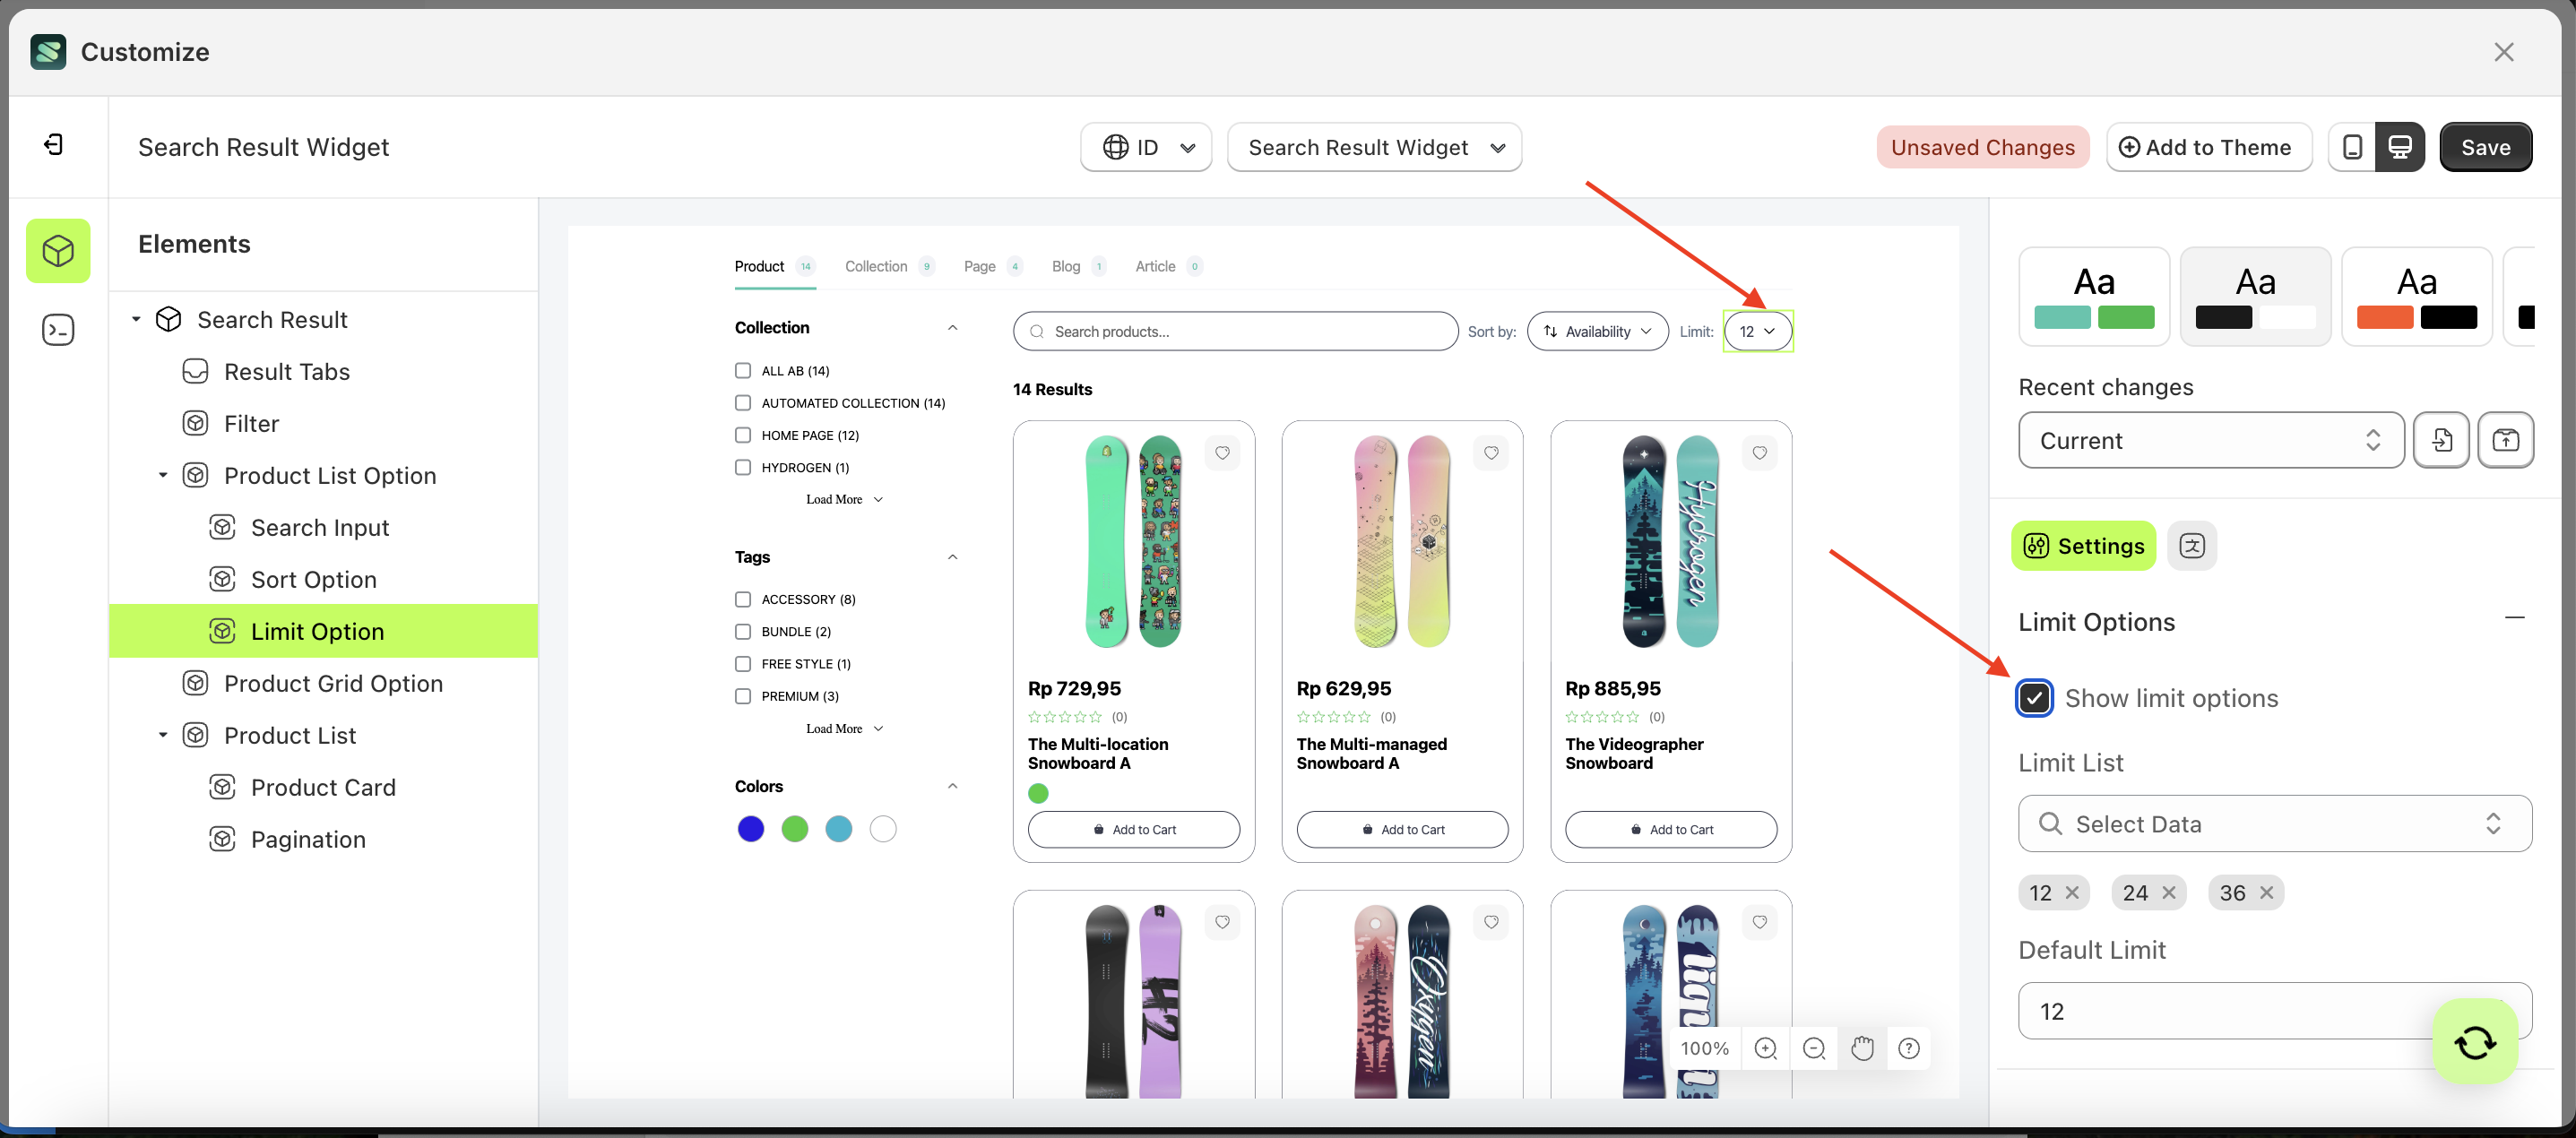Screen dimensions: 2576x1138
Task: Switch to the Collection results tab
Action: point(877,266)
